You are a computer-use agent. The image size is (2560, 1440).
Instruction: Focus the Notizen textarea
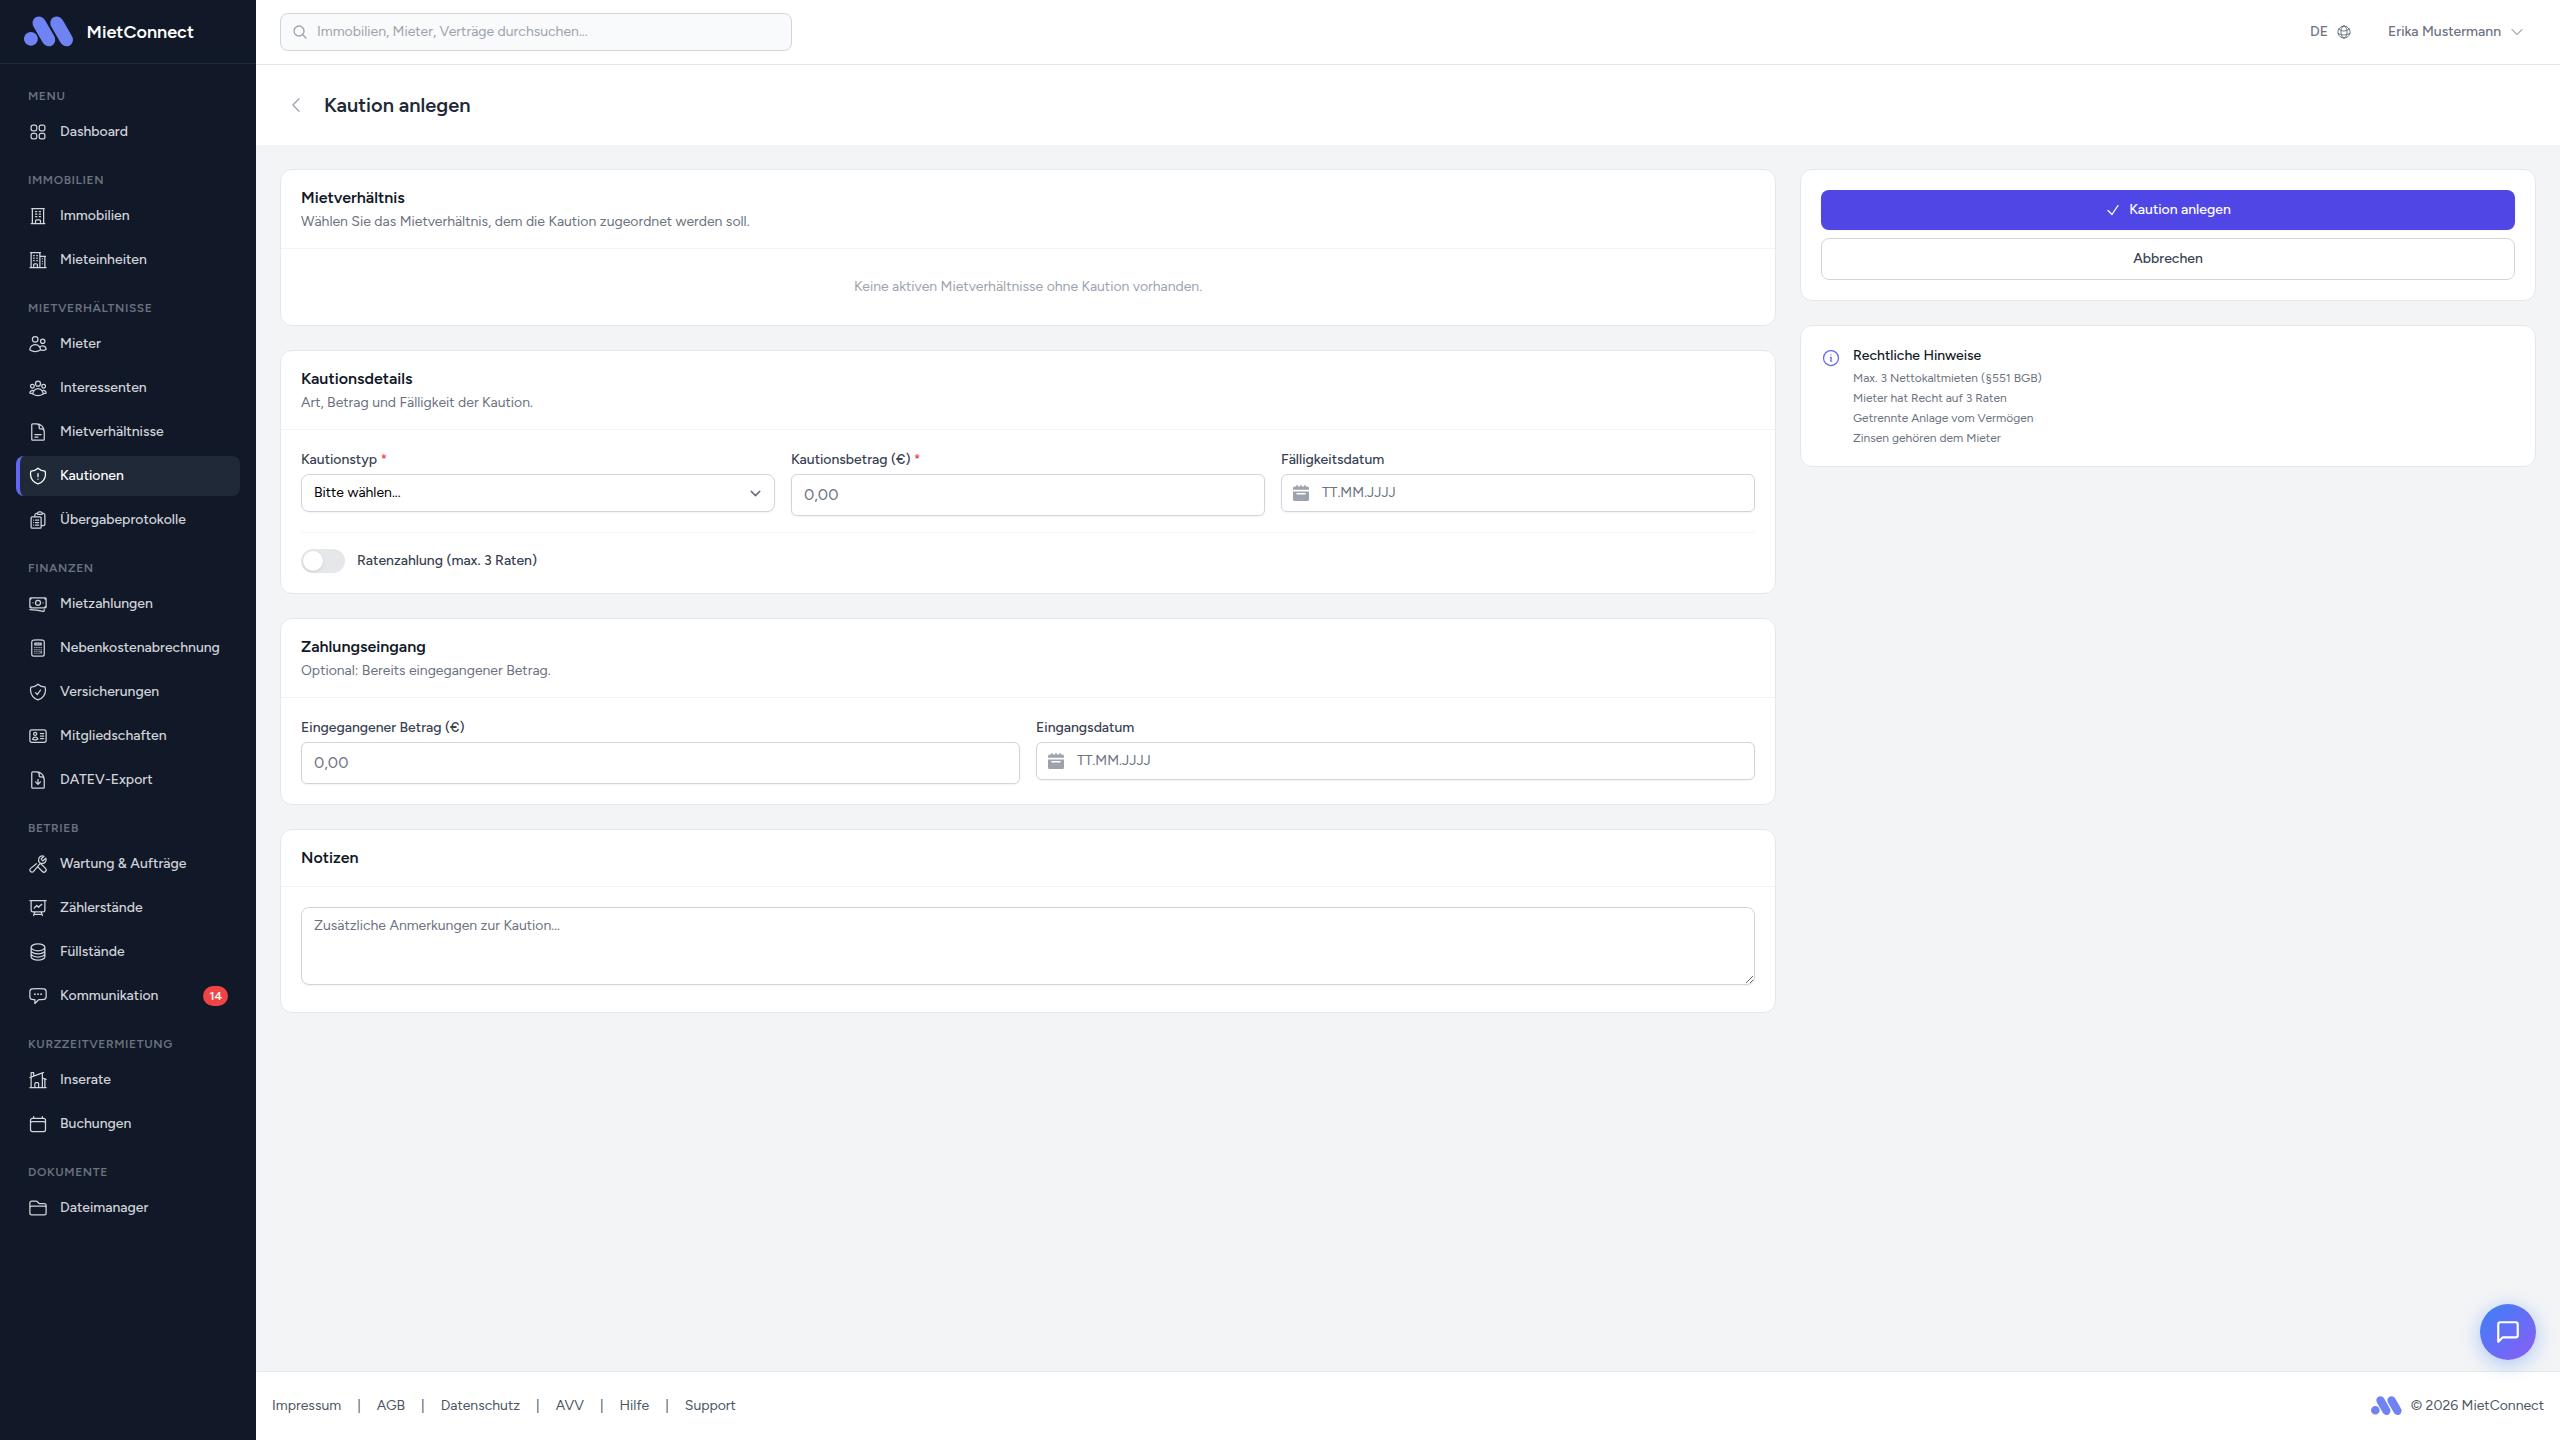click(1027, 945)
